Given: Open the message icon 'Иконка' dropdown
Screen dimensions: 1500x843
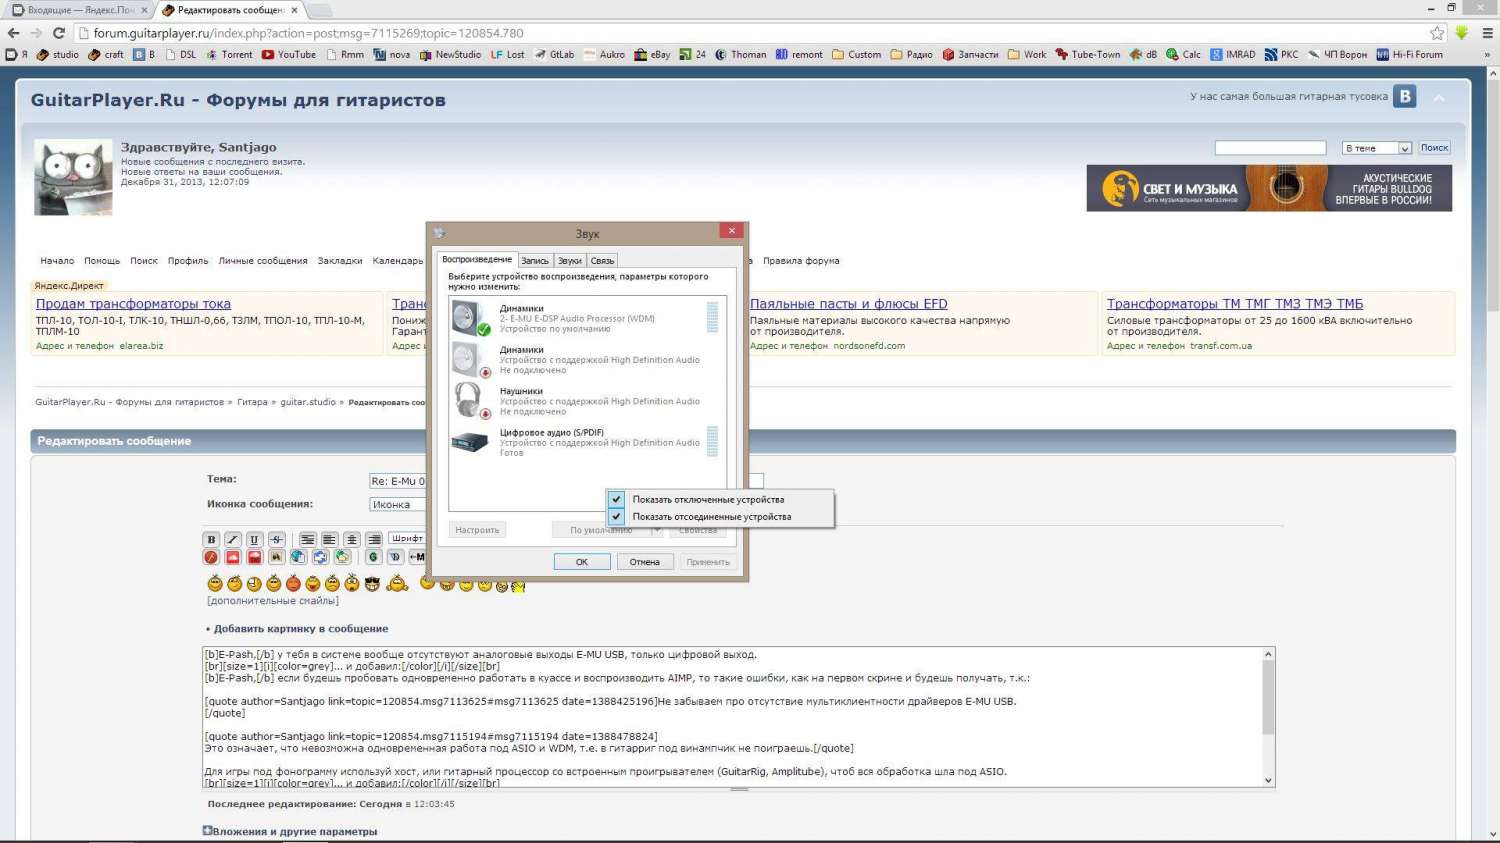Looking at the screenshot, I should [398, 505].
